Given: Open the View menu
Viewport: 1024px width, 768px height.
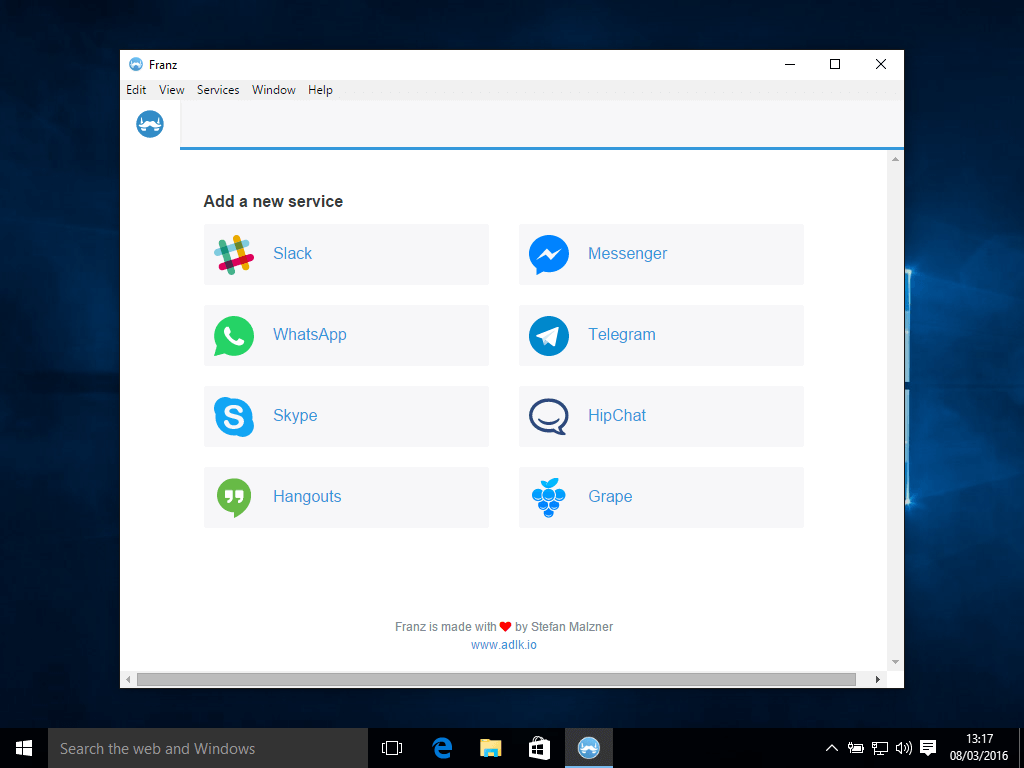Looking at the screenshot, I should pos(171,90).
